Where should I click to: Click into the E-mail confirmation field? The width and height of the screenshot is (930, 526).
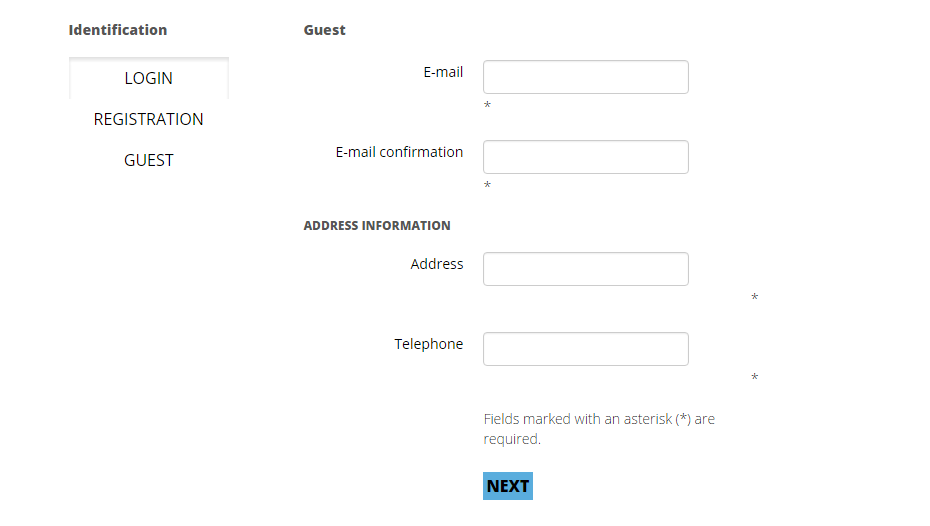click(x=585, y=157)
